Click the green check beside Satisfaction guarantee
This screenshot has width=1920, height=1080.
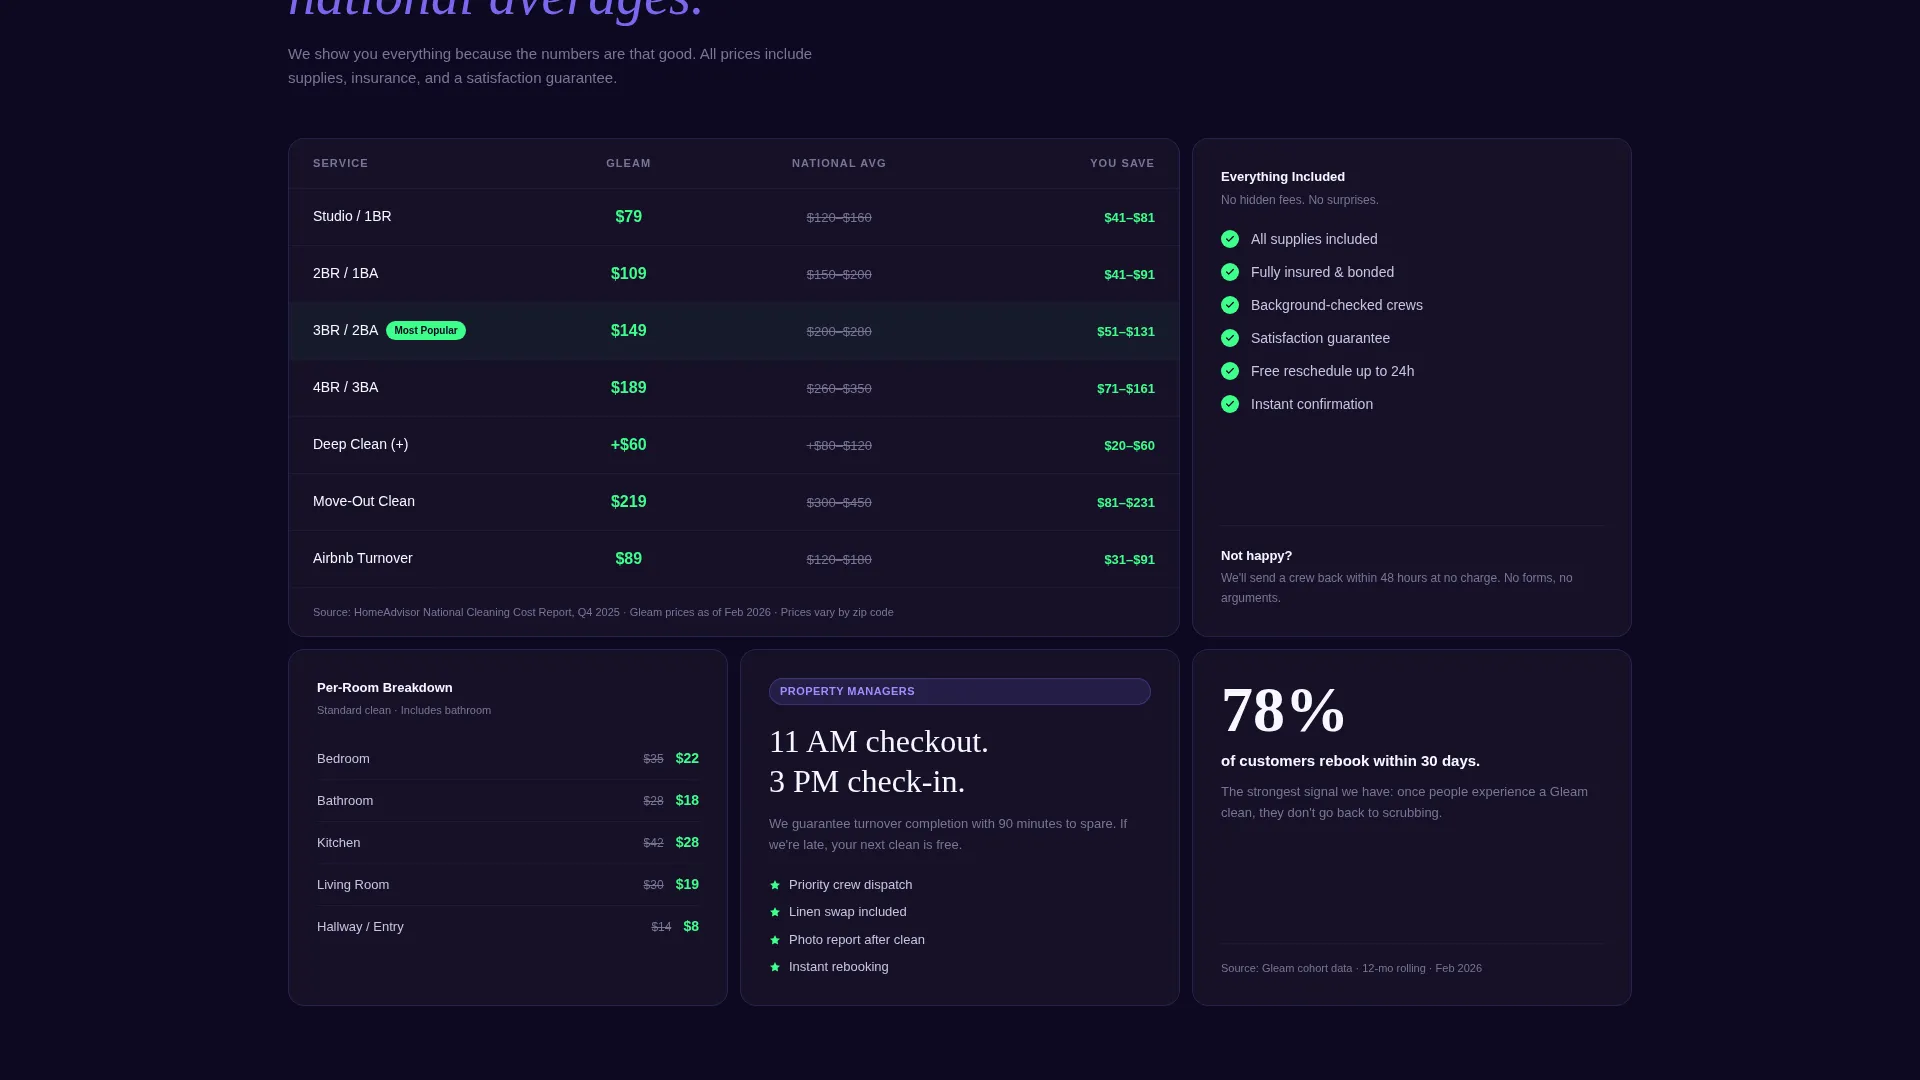(x=1230, y=338)
